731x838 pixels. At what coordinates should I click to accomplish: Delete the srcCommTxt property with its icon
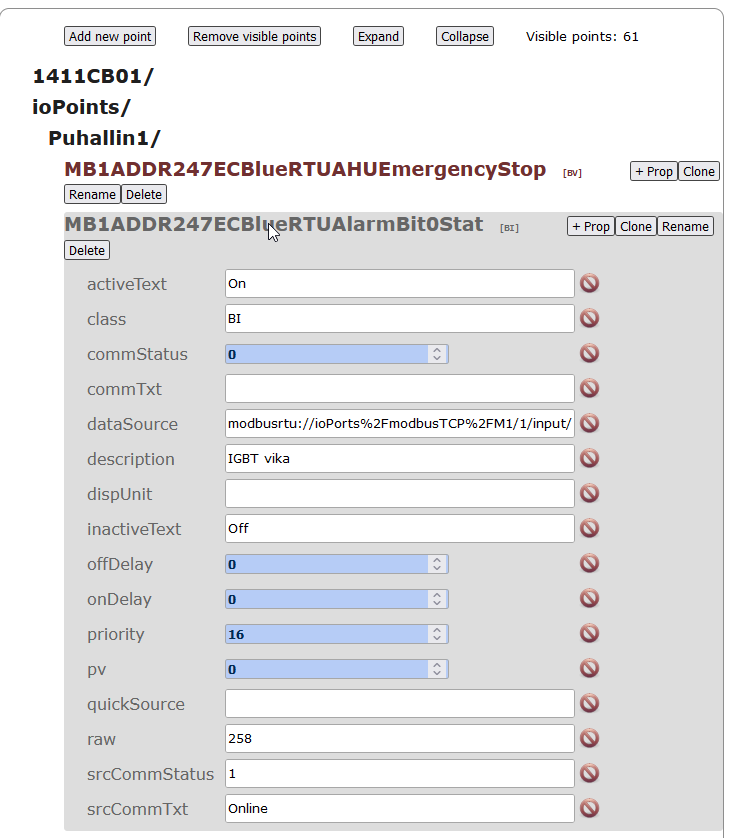coord(590,808)
